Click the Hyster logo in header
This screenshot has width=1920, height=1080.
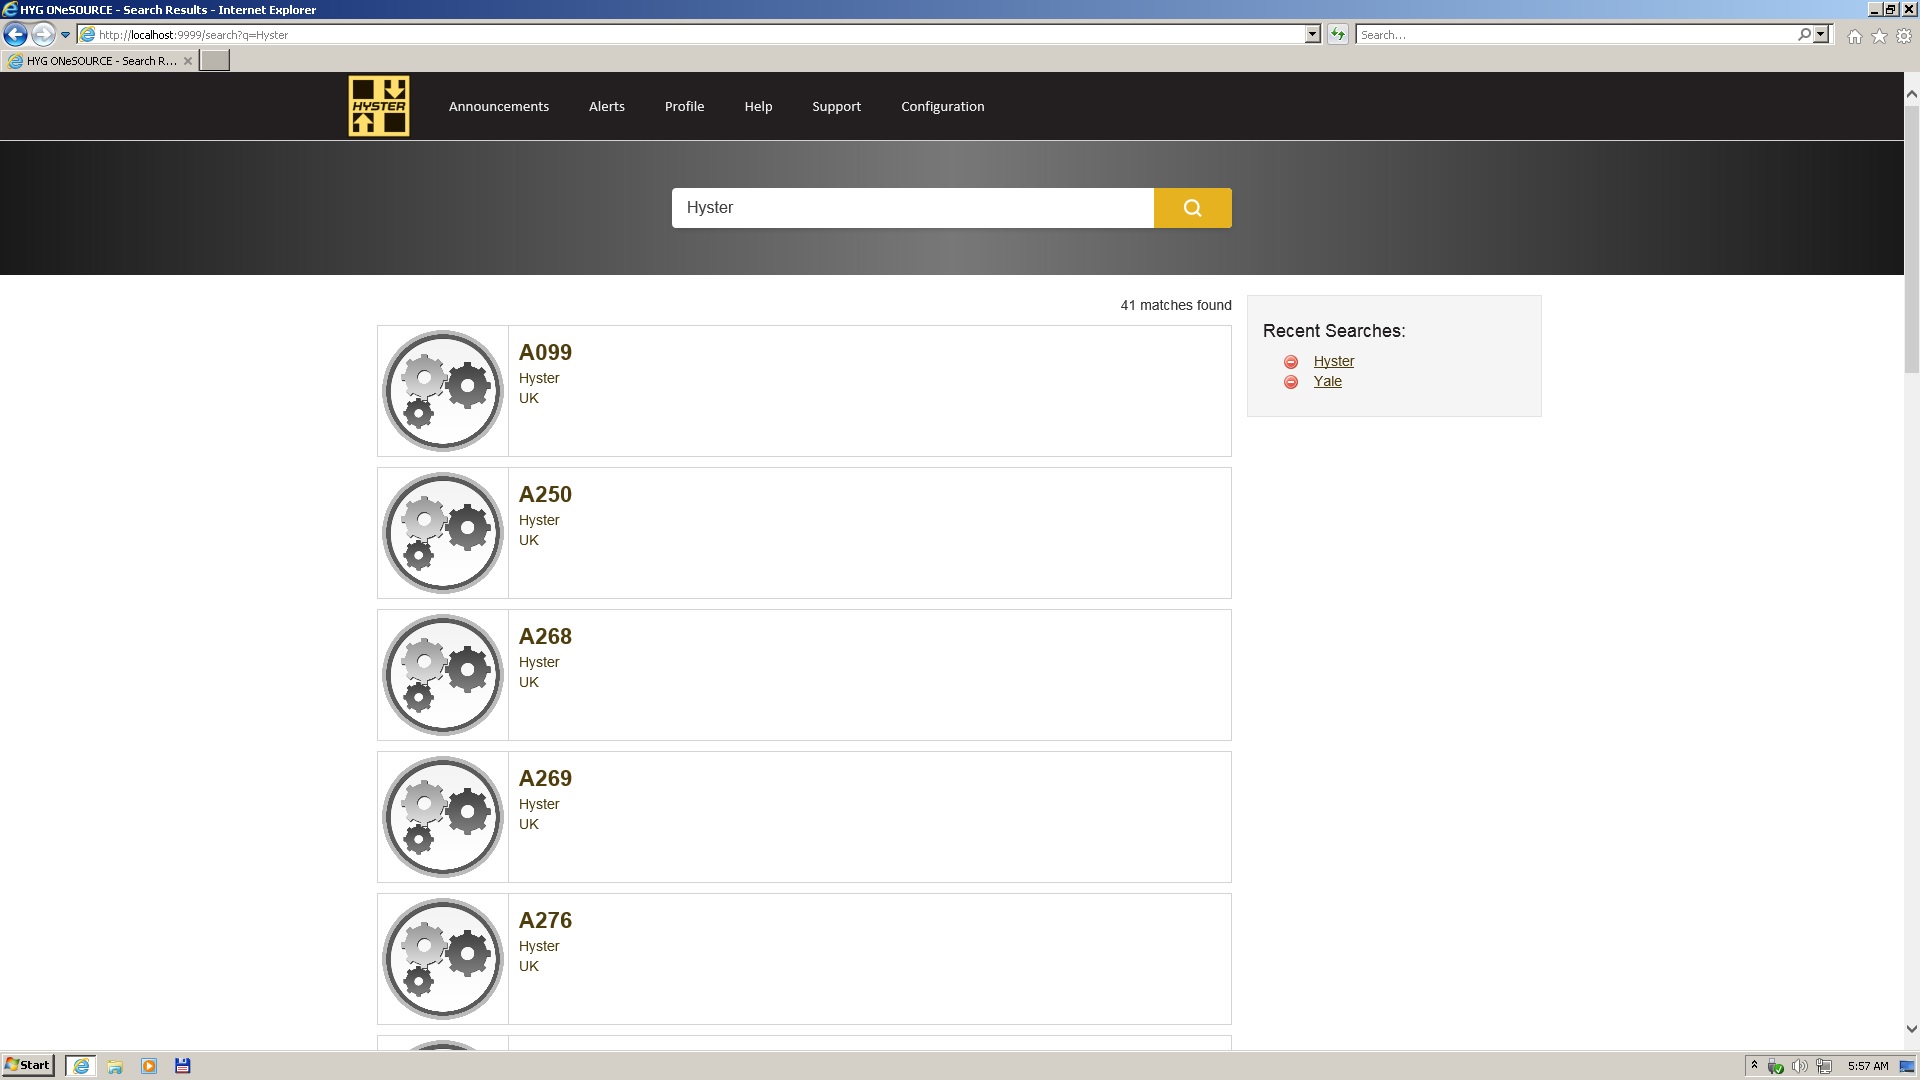pyautogui.click(x=379, y=106)
